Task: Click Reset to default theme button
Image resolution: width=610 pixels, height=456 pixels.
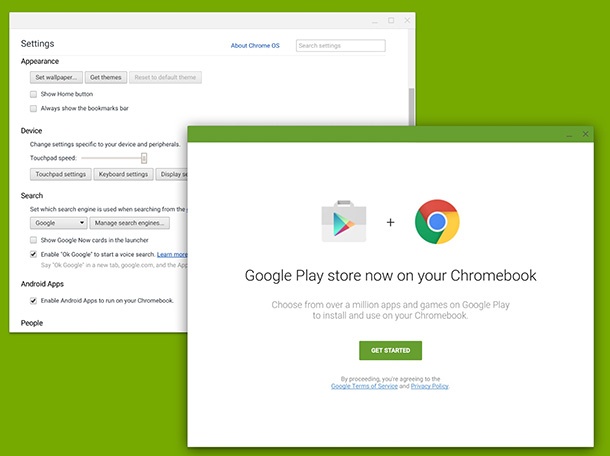Action: point(165,77)
